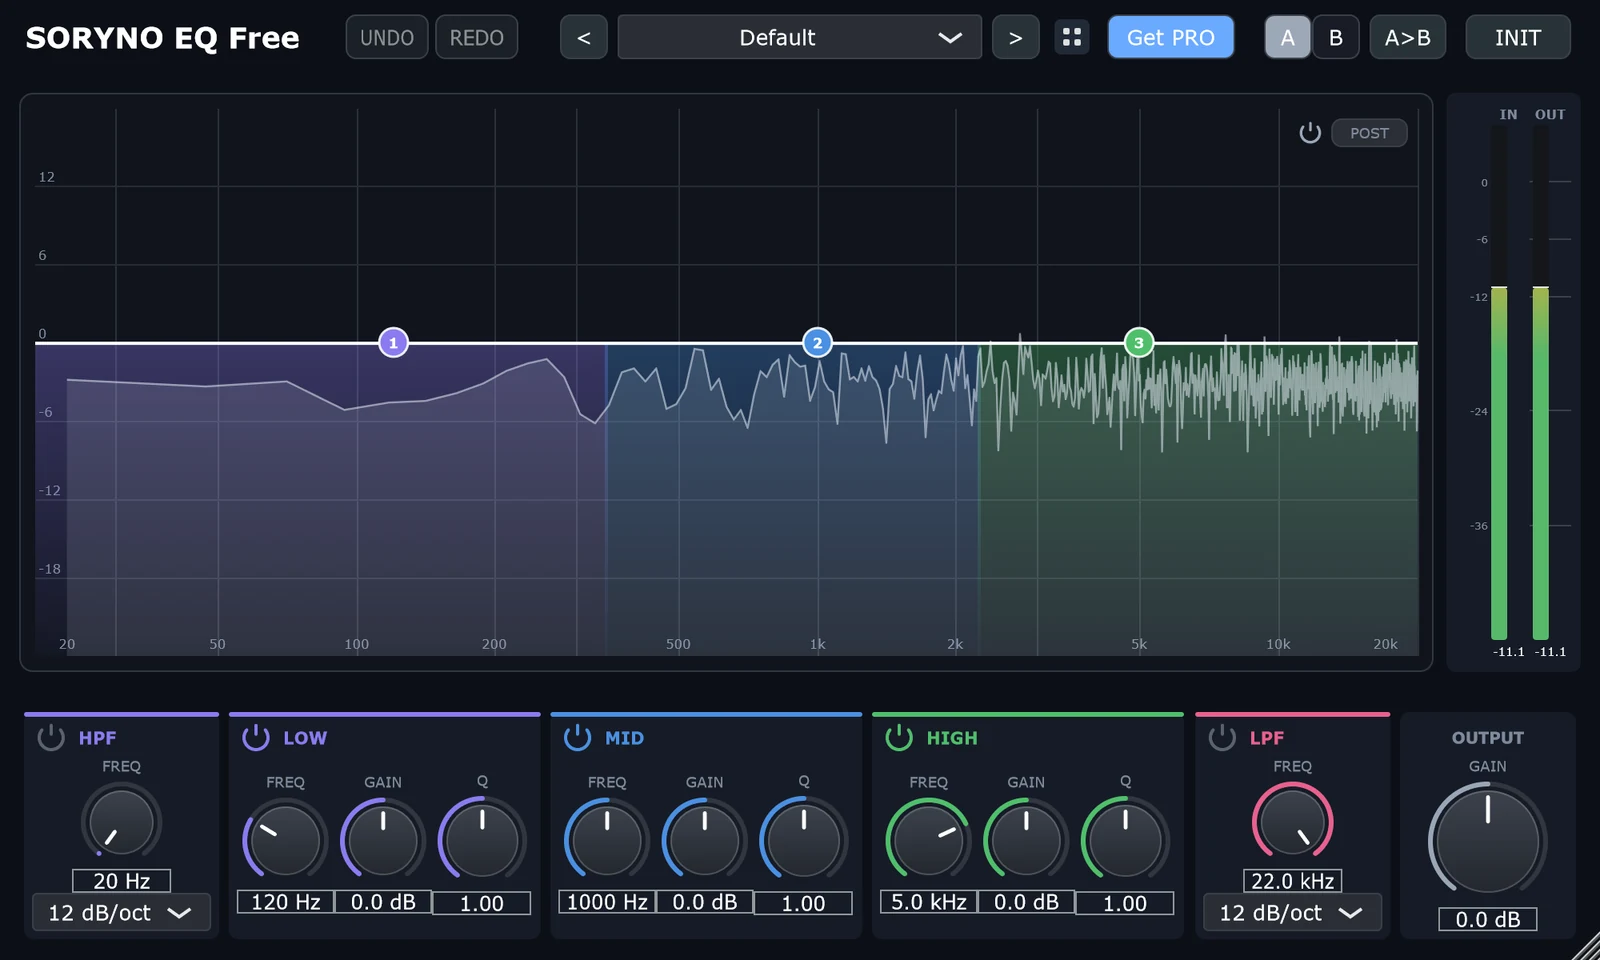Toggle the LPF band power
1600x960 pixels.
[x=1222, y=738]
